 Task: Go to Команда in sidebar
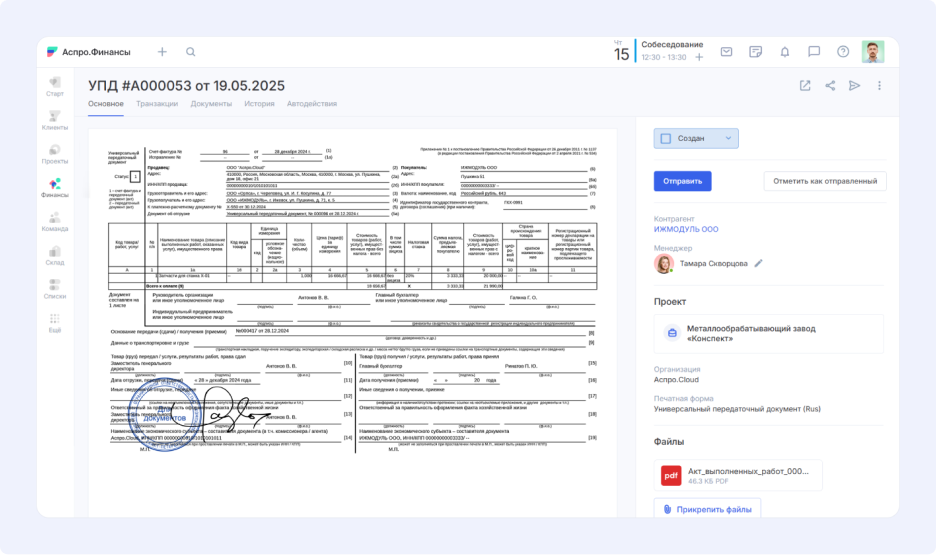pyautogui.click(x=55, y=221)
